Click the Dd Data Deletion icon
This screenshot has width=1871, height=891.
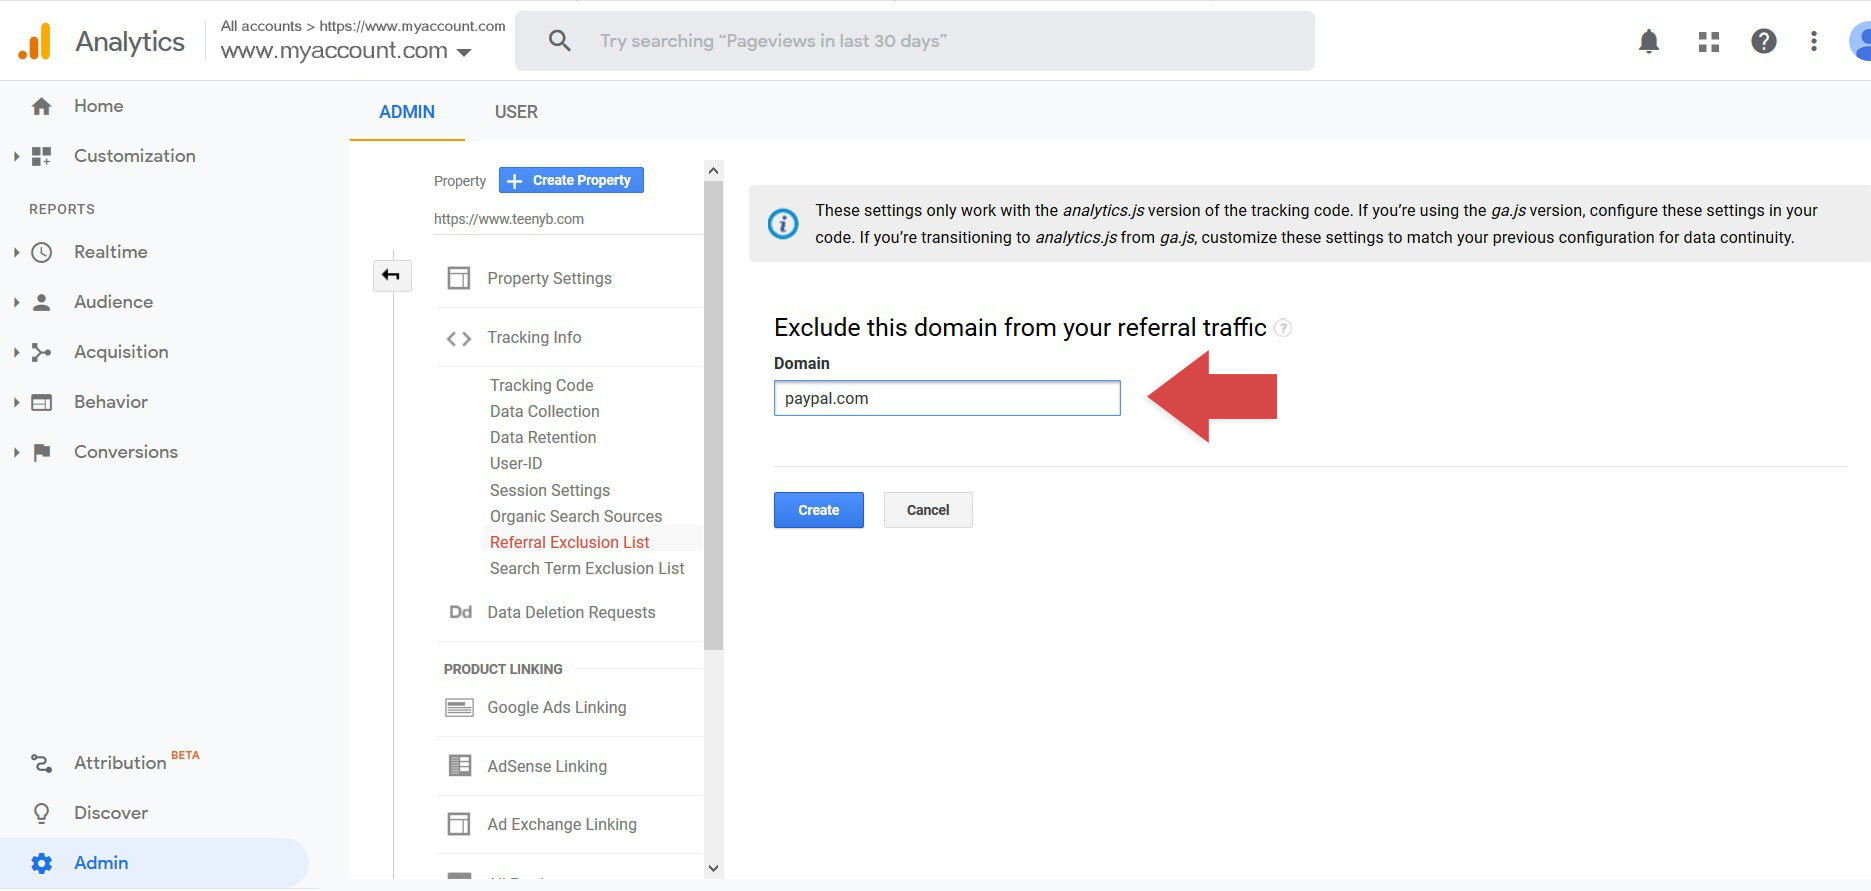[460, 612]
